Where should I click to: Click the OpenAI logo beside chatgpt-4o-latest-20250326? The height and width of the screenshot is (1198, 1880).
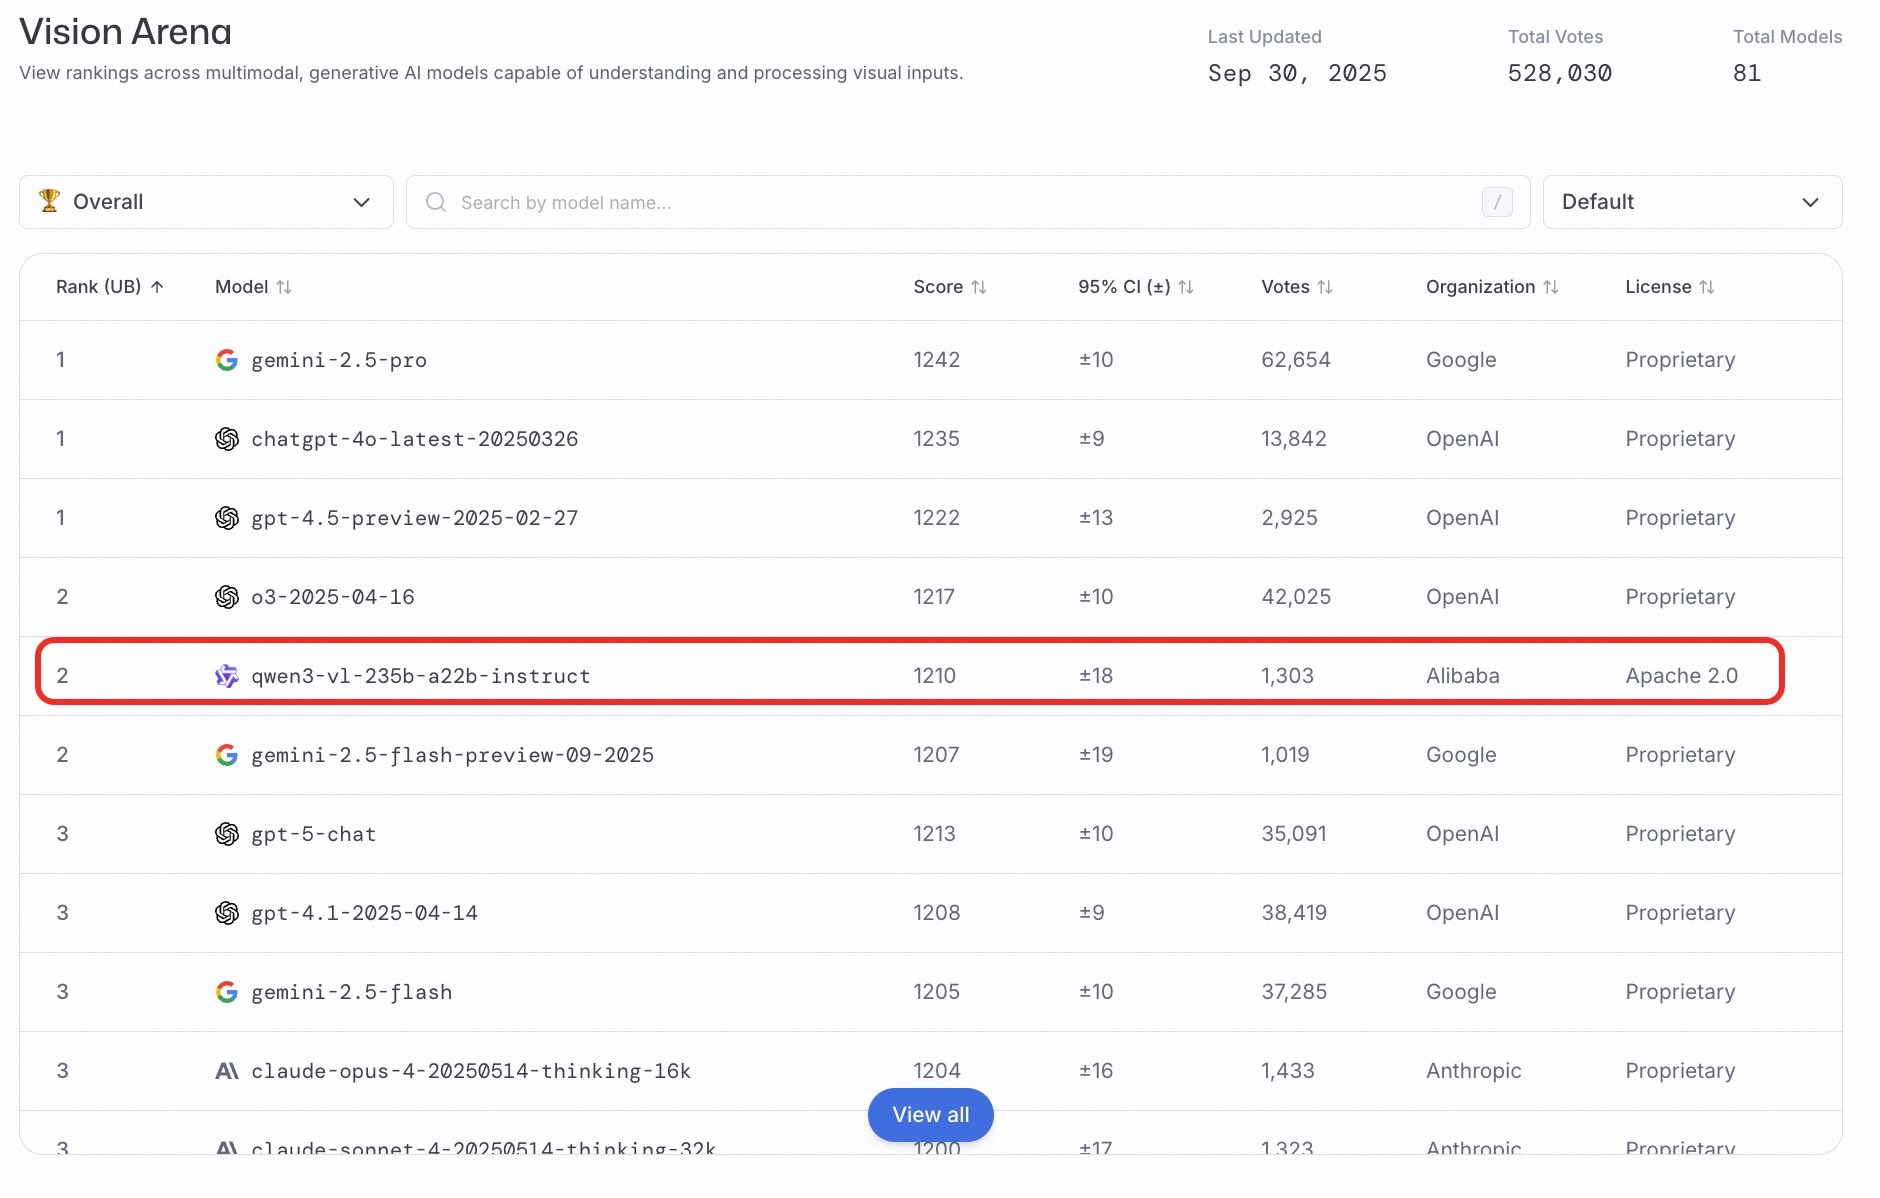pyautogui.click(x=227, y=439)
